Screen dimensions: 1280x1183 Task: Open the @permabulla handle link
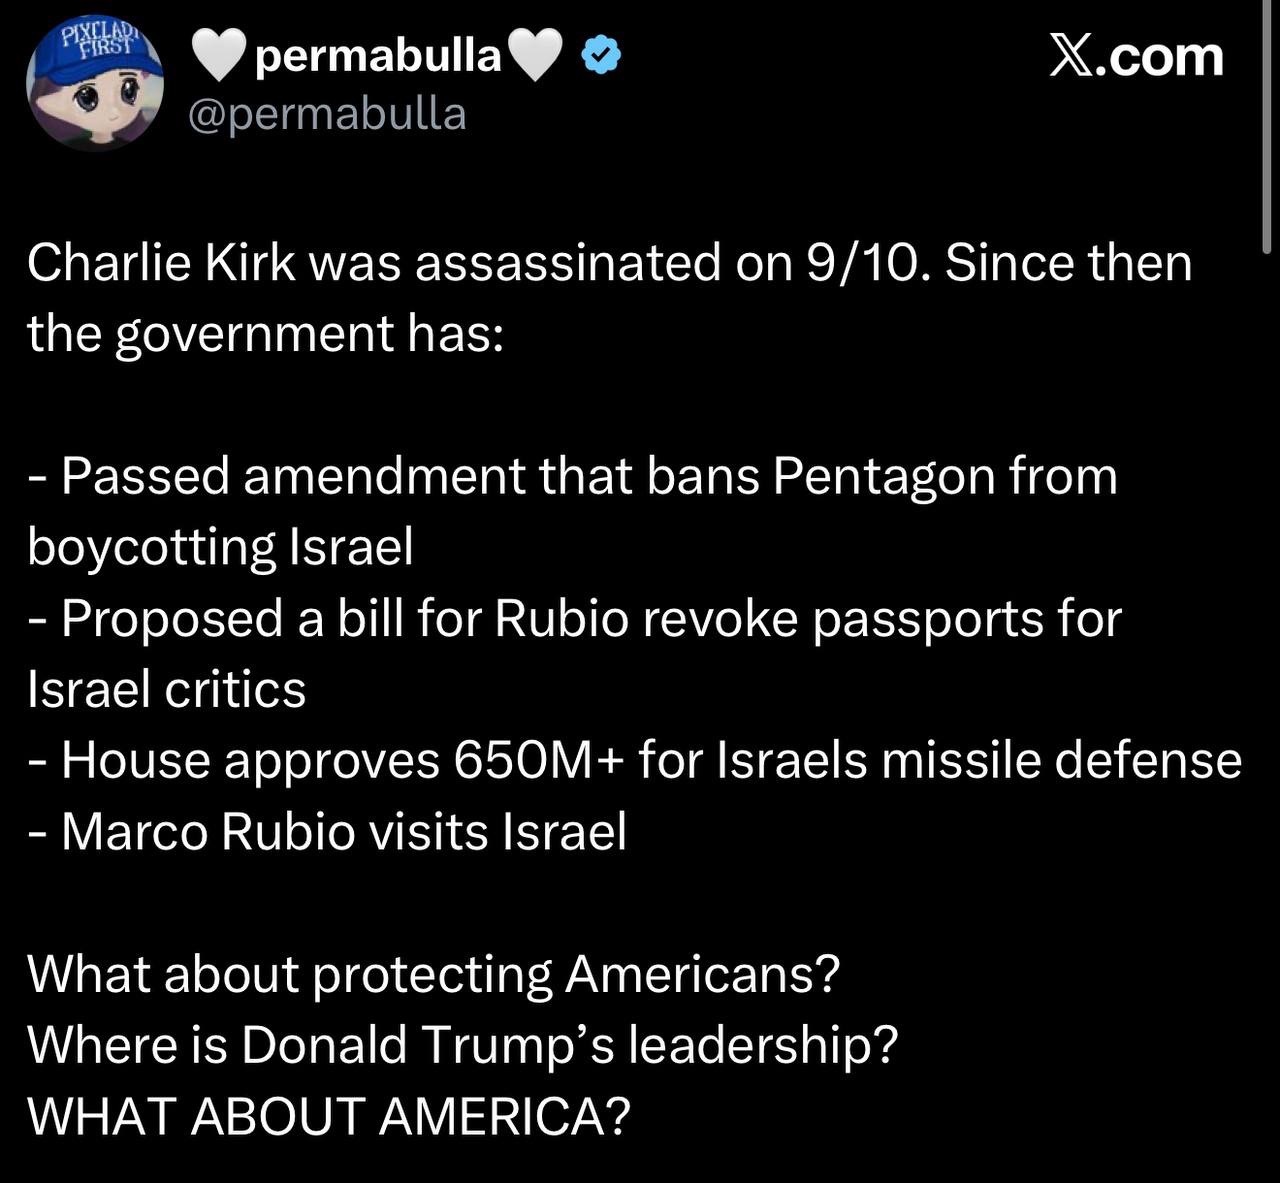tap(327, 114)
